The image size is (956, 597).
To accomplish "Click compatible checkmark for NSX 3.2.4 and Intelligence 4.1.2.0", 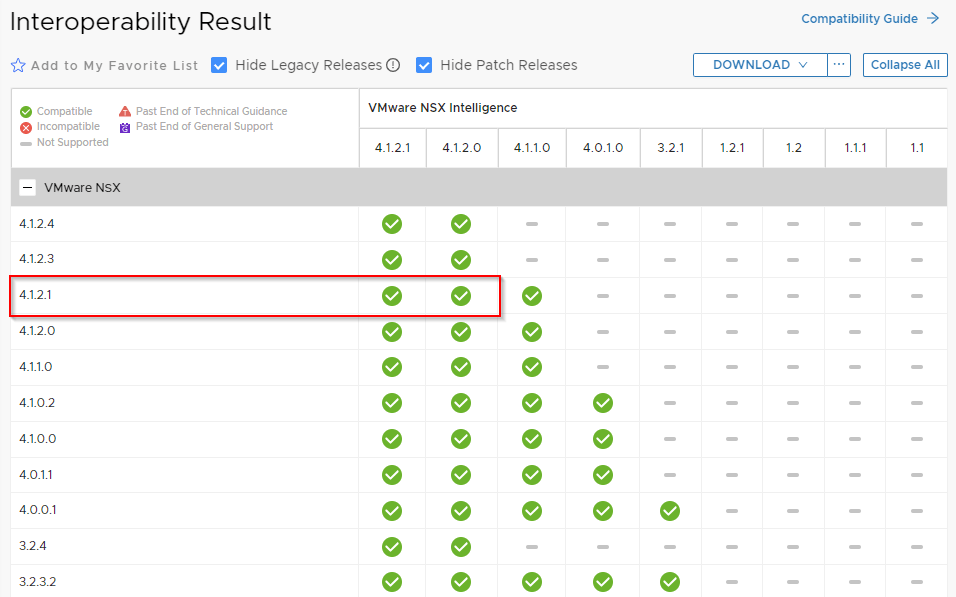I will 461,546.
